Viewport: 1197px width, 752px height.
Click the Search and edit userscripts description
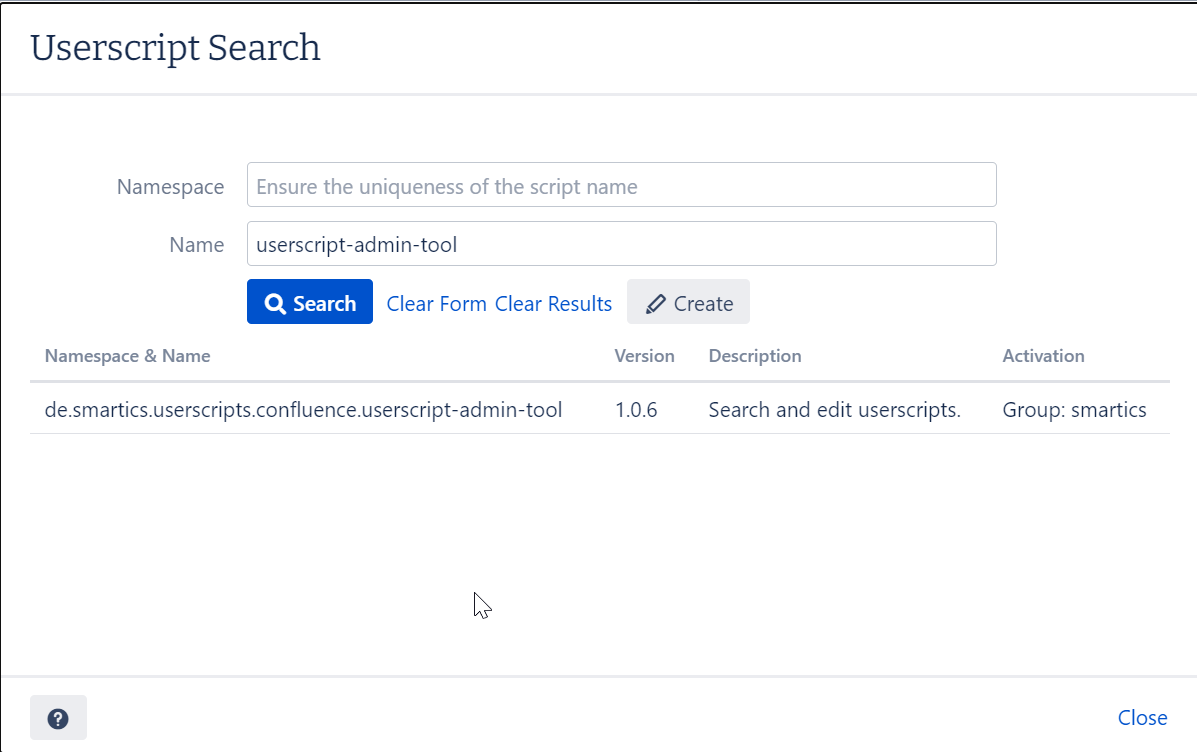tap(834, 409)
